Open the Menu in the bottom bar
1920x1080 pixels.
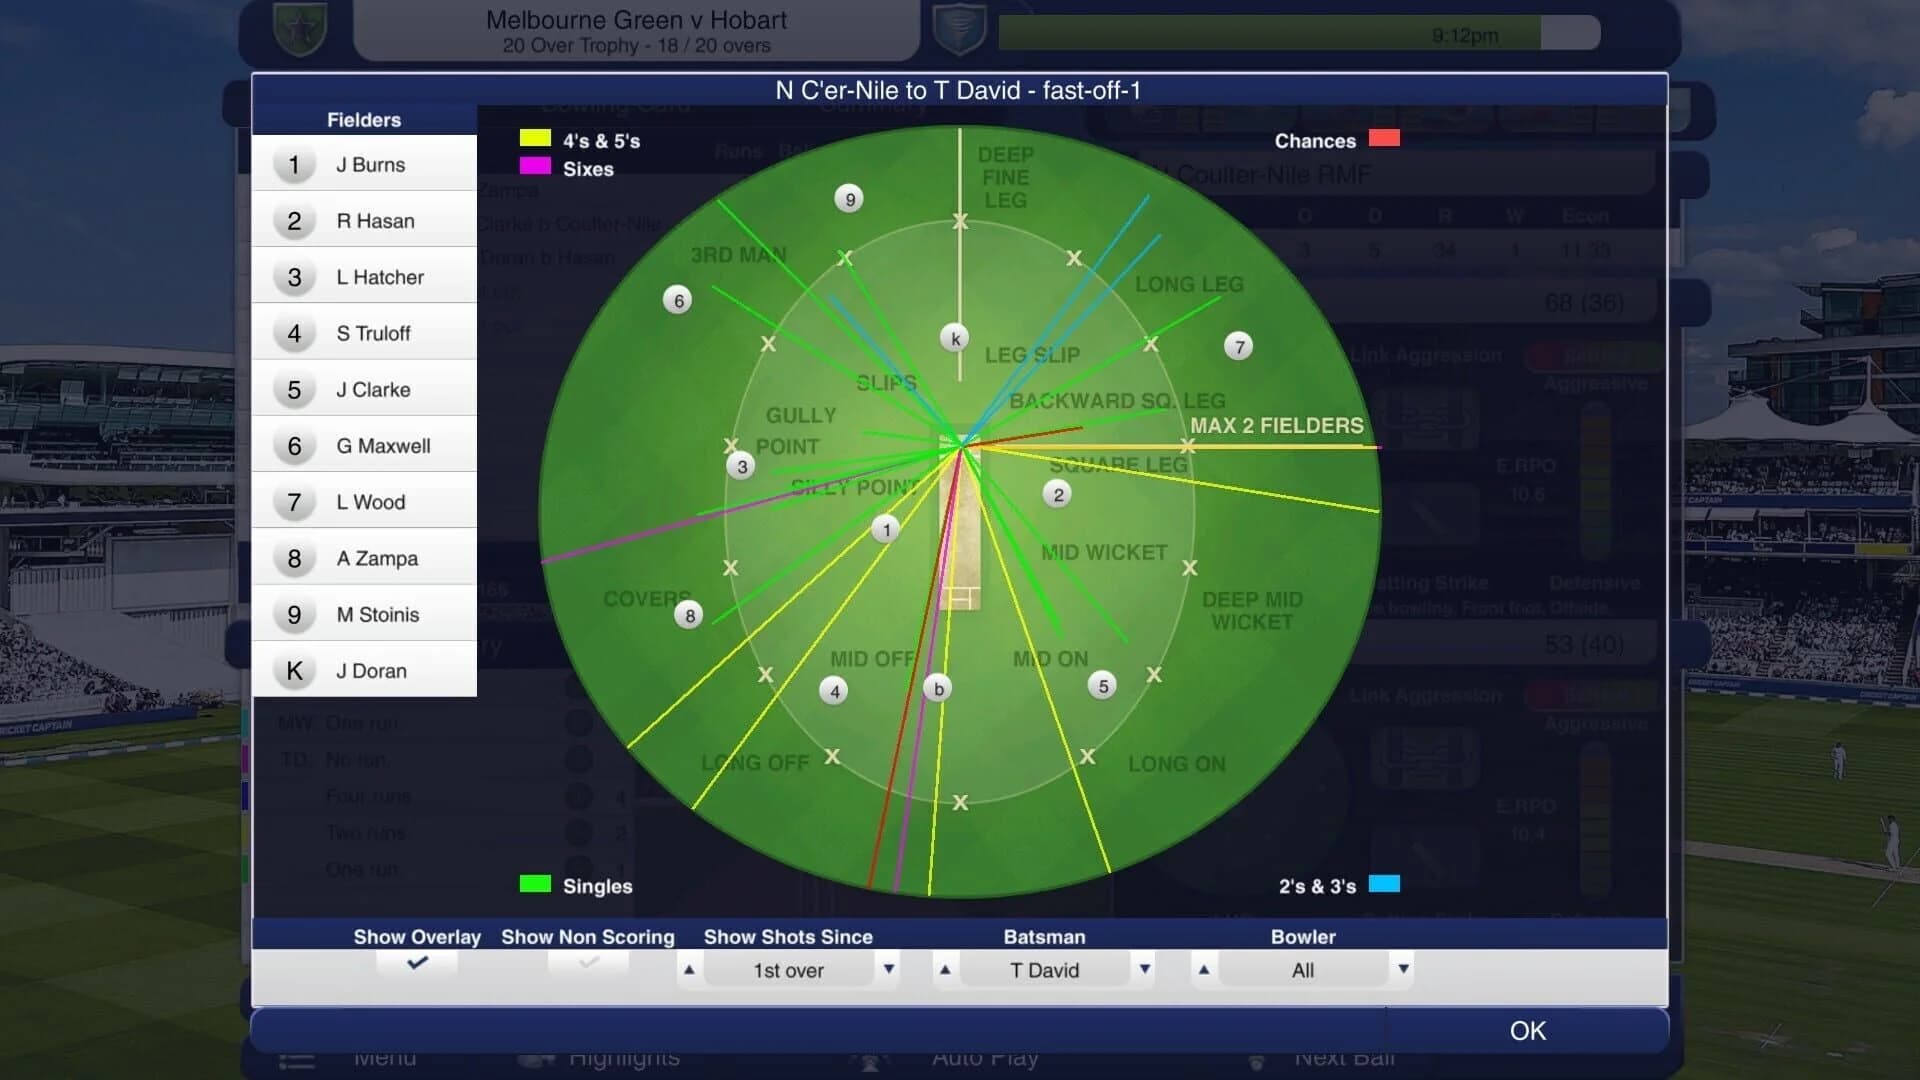coord(388,1056)
